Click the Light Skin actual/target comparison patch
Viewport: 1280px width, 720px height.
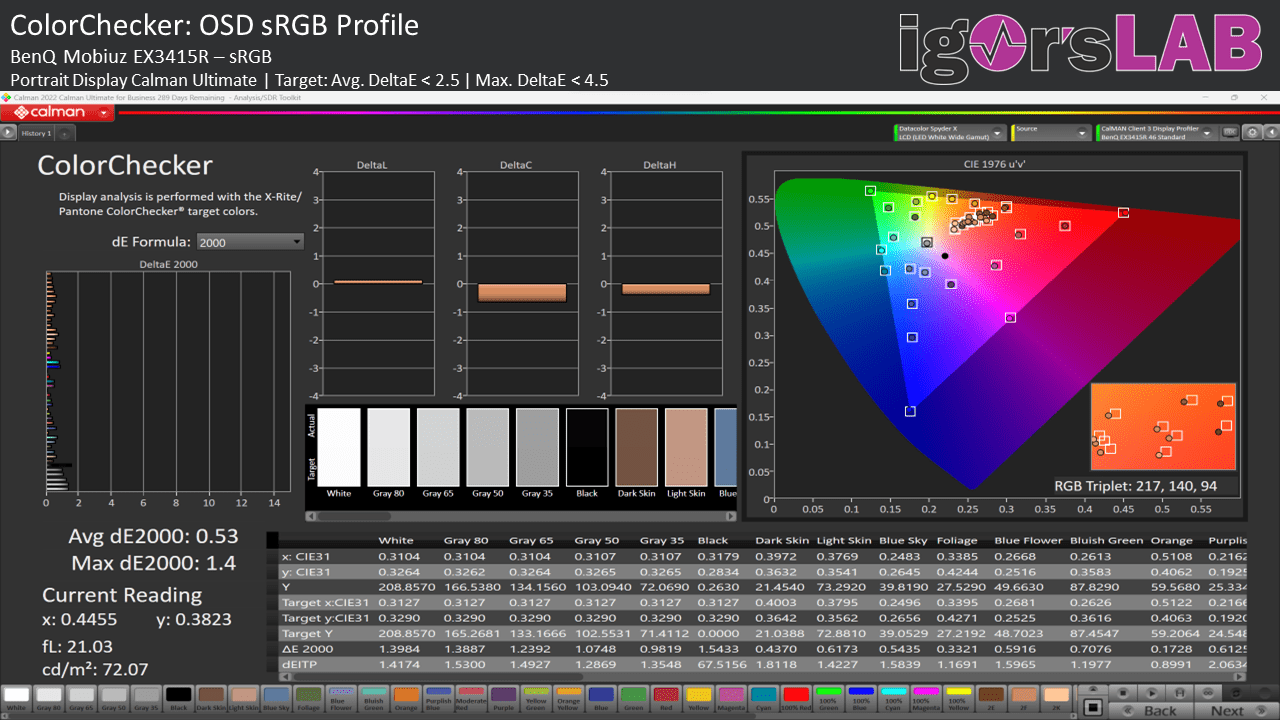(x=686, y=446)
